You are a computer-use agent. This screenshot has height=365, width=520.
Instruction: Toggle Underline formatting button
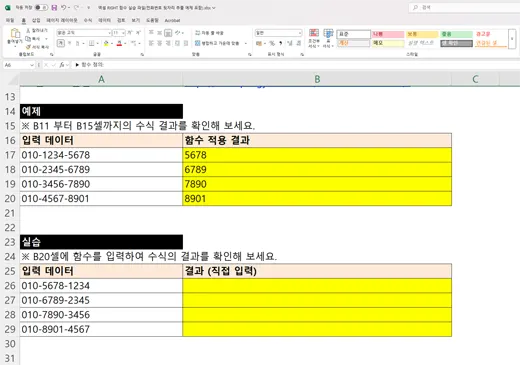(77, 43)
